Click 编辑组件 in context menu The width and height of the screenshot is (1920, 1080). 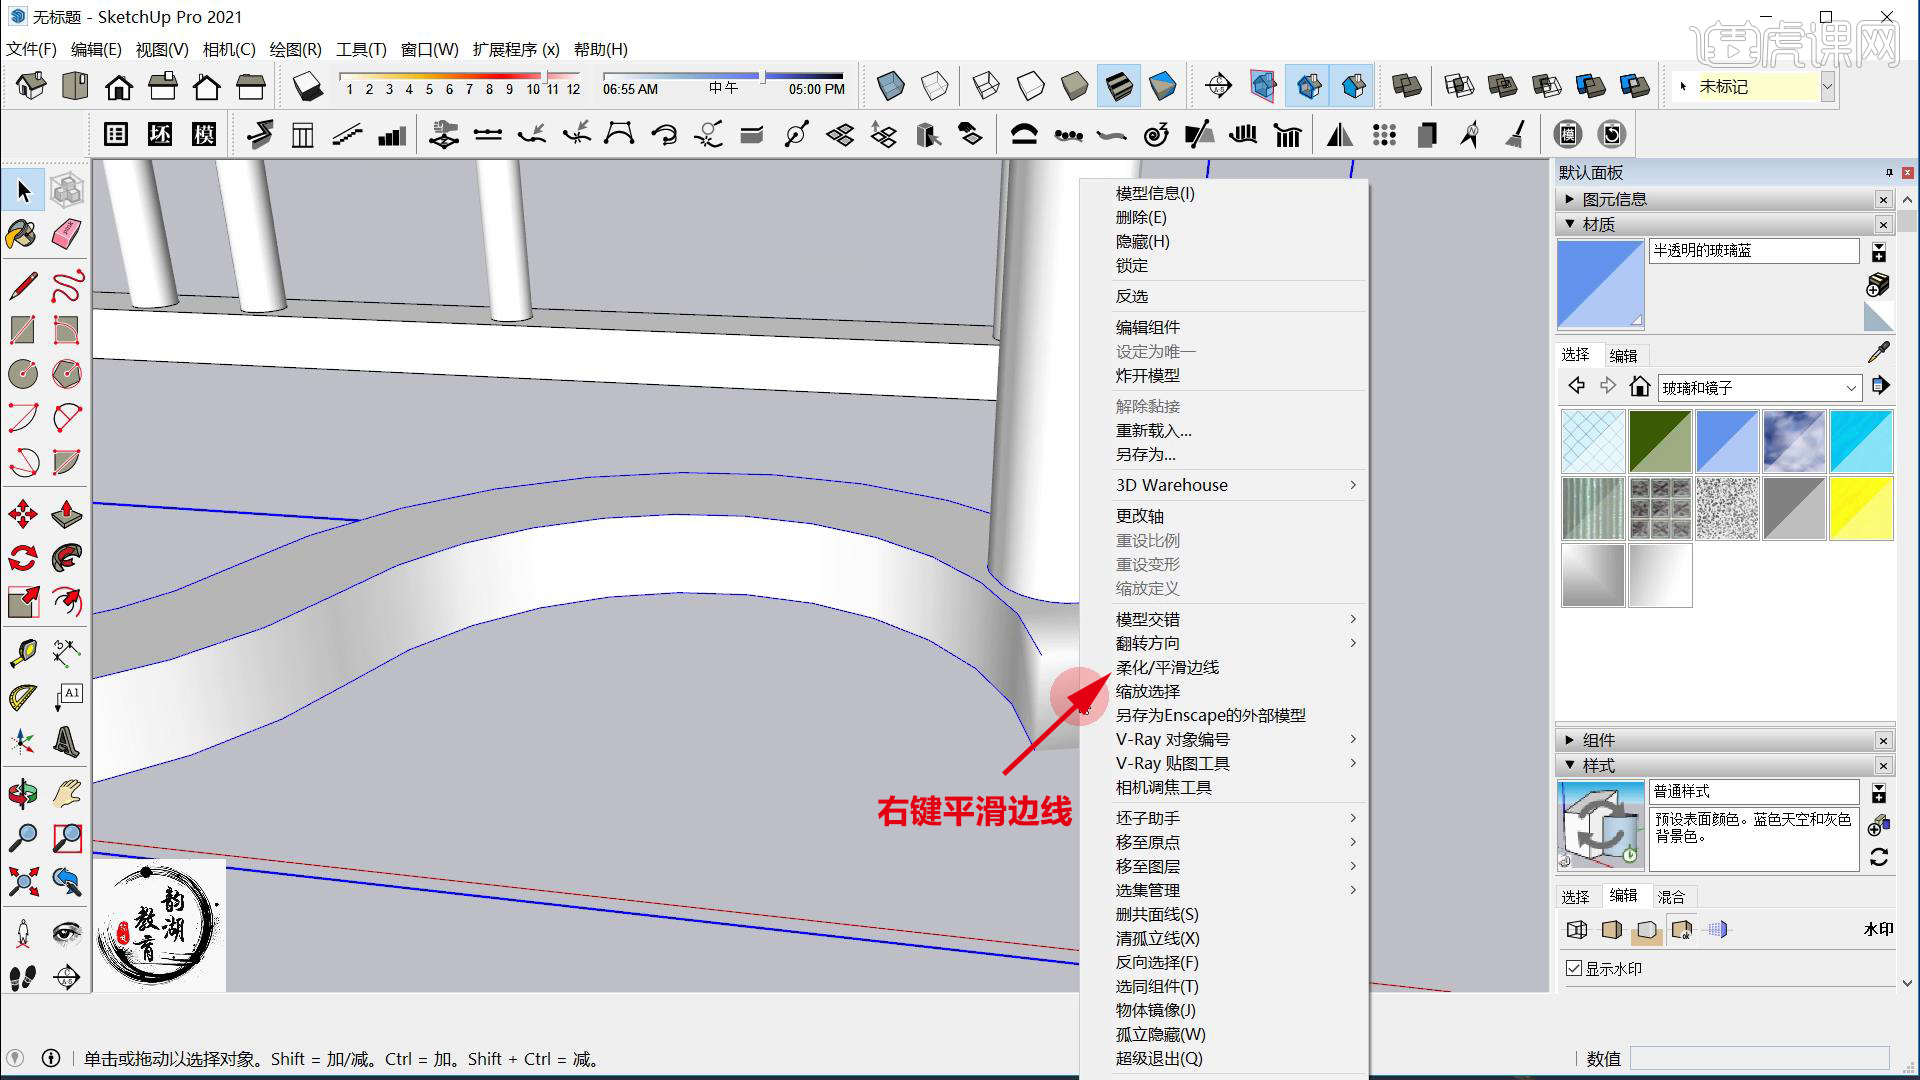pyautogui.click(x=1146, y=327)
